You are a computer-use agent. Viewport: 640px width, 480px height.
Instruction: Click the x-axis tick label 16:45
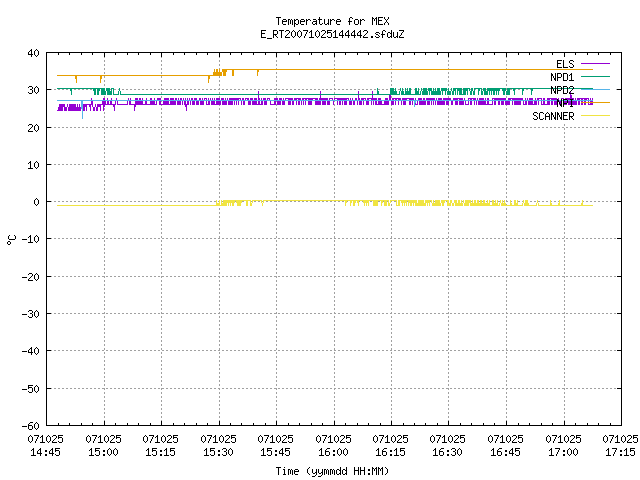click(506, 452)
